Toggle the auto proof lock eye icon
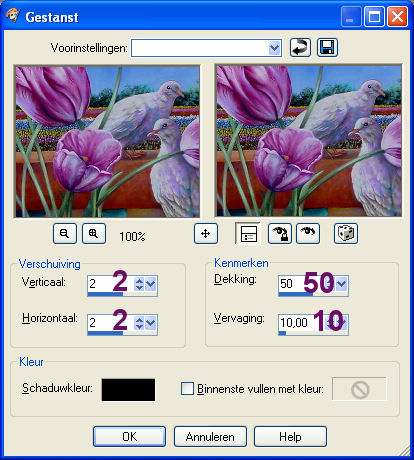Viewport: 414px width, 460px height. 280,233
